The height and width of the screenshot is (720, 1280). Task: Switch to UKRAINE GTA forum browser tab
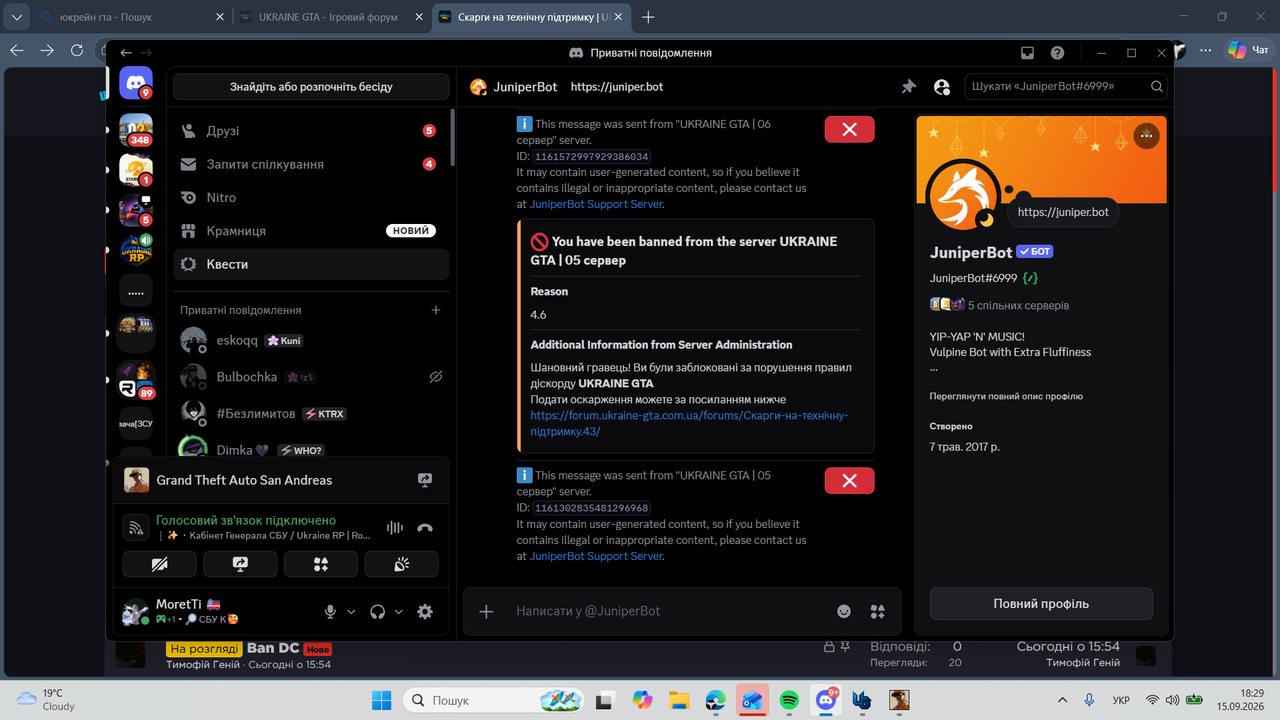(x=330, y=17)
